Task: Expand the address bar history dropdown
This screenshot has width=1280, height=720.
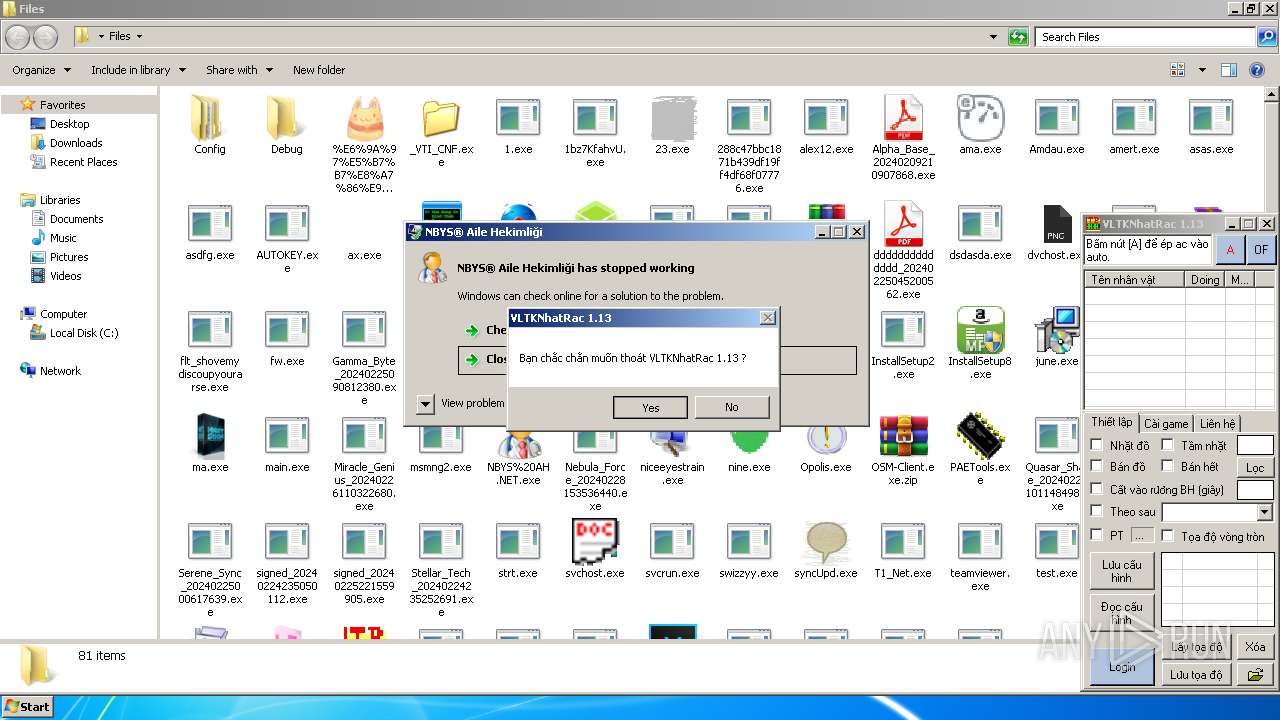Action: tap(993, 37)
